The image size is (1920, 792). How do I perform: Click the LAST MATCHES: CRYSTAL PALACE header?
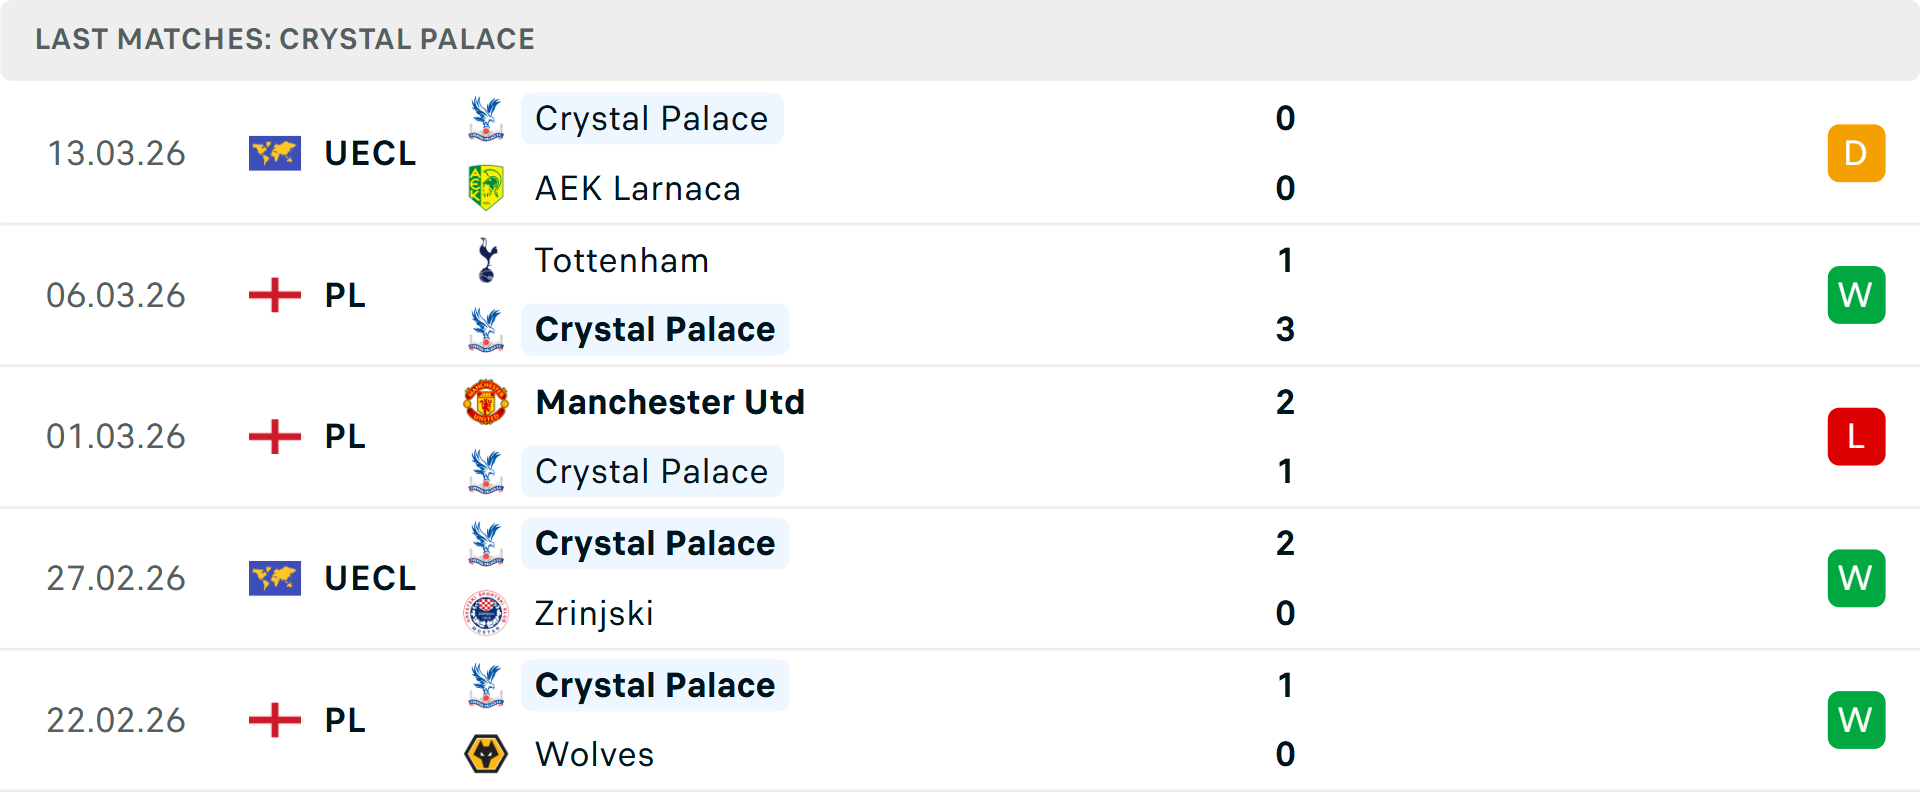[285, 39]
